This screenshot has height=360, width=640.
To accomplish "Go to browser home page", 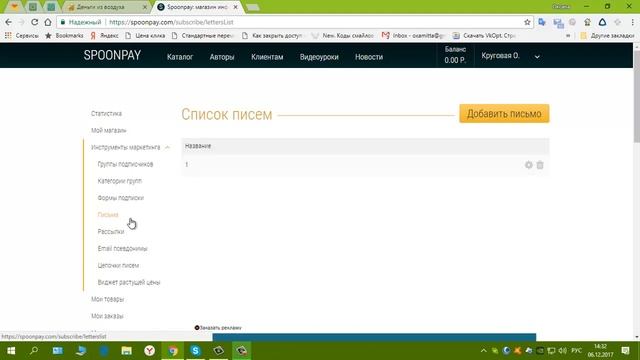I will tap(48, 22).
